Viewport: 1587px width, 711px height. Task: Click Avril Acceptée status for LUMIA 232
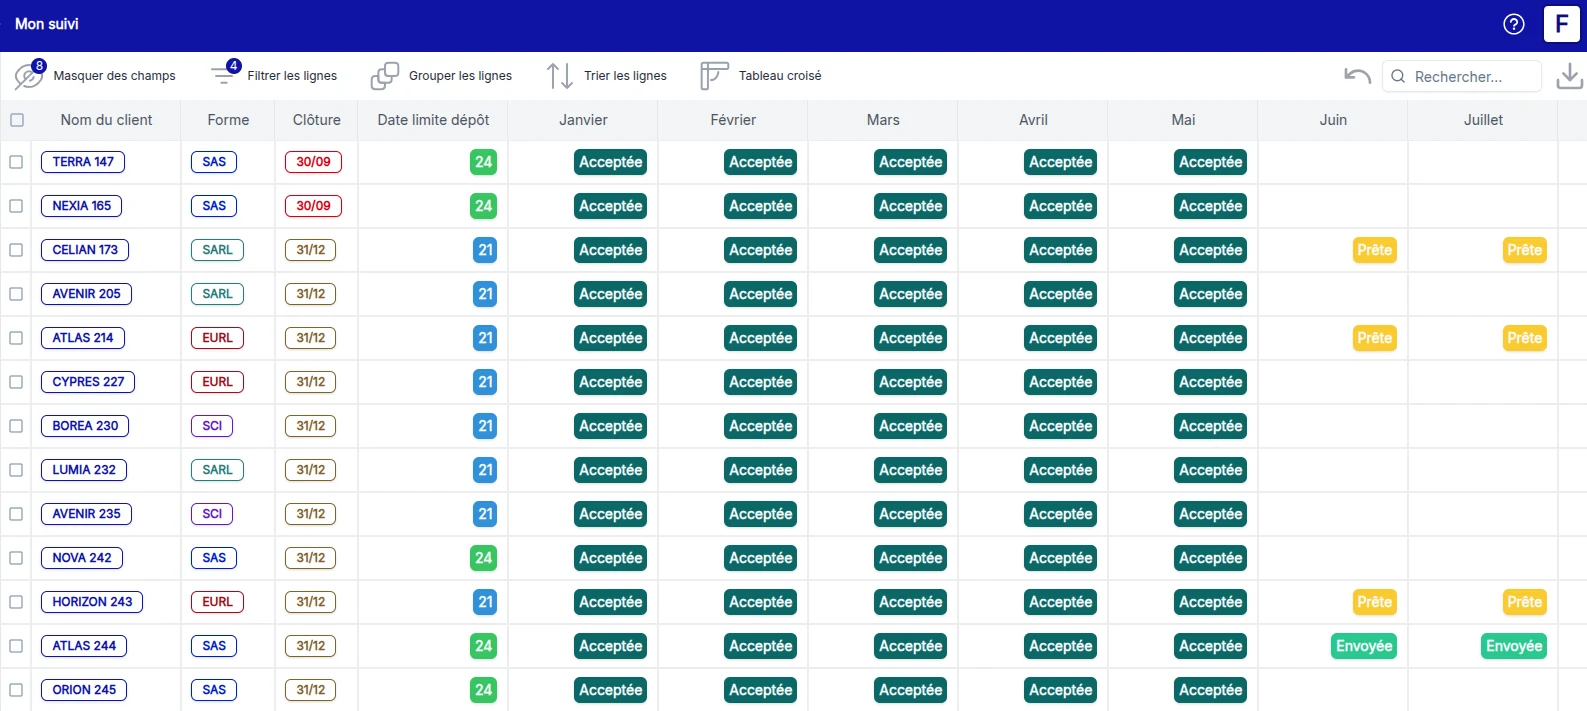(x=1060, y=470)
